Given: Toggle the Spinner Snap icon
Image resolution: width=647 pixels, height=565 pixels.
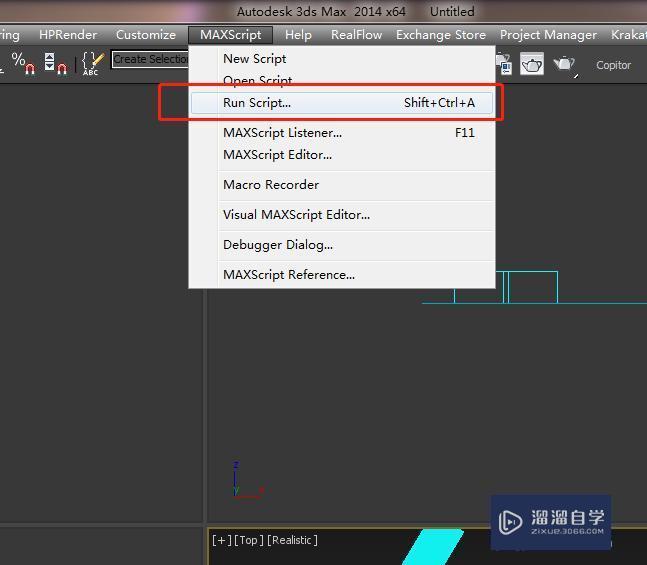Looking at the screenshot, I should point(55,63).
